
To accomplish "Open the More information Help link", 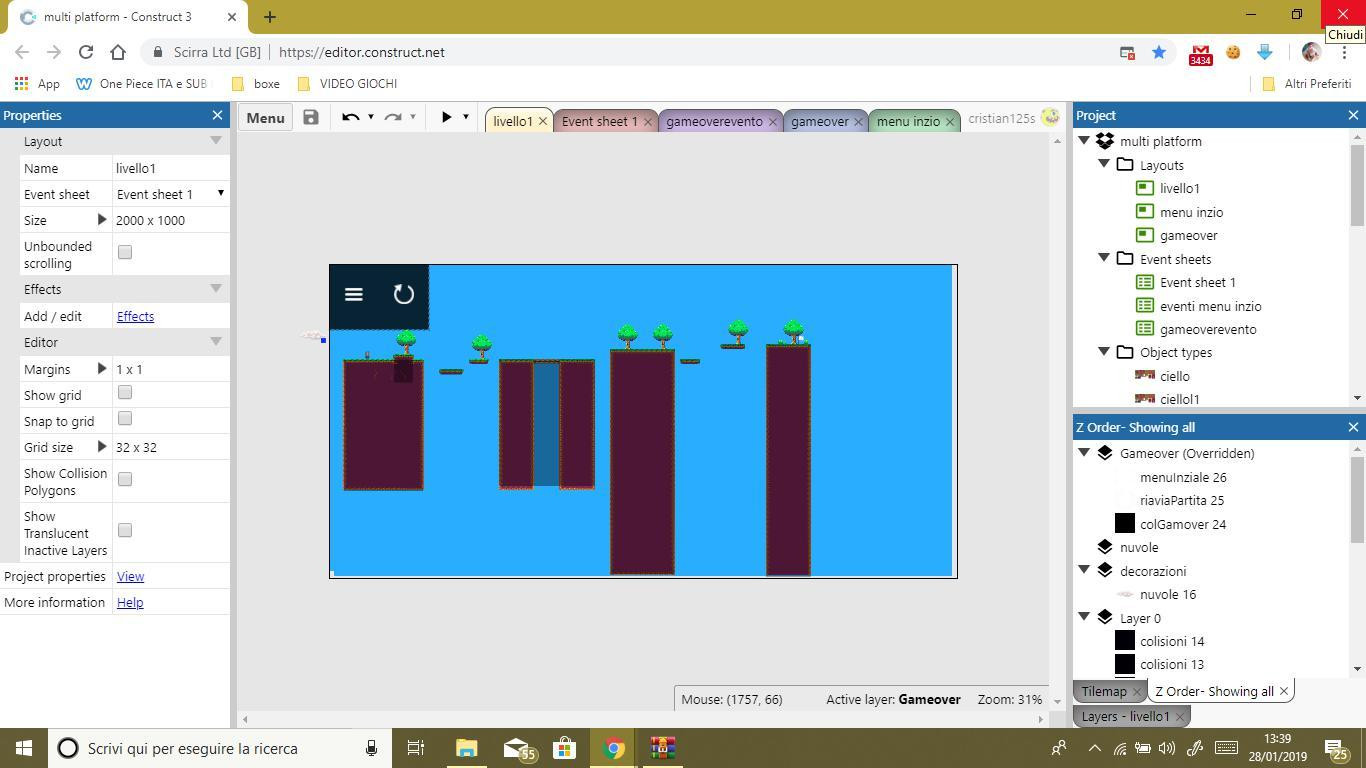I will point(130,602).
